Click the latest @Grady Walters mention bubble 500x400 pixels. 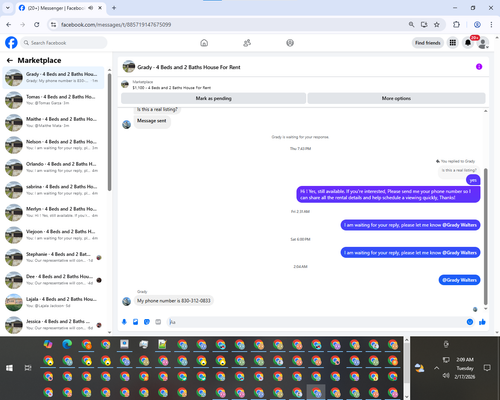click(459, 280)
